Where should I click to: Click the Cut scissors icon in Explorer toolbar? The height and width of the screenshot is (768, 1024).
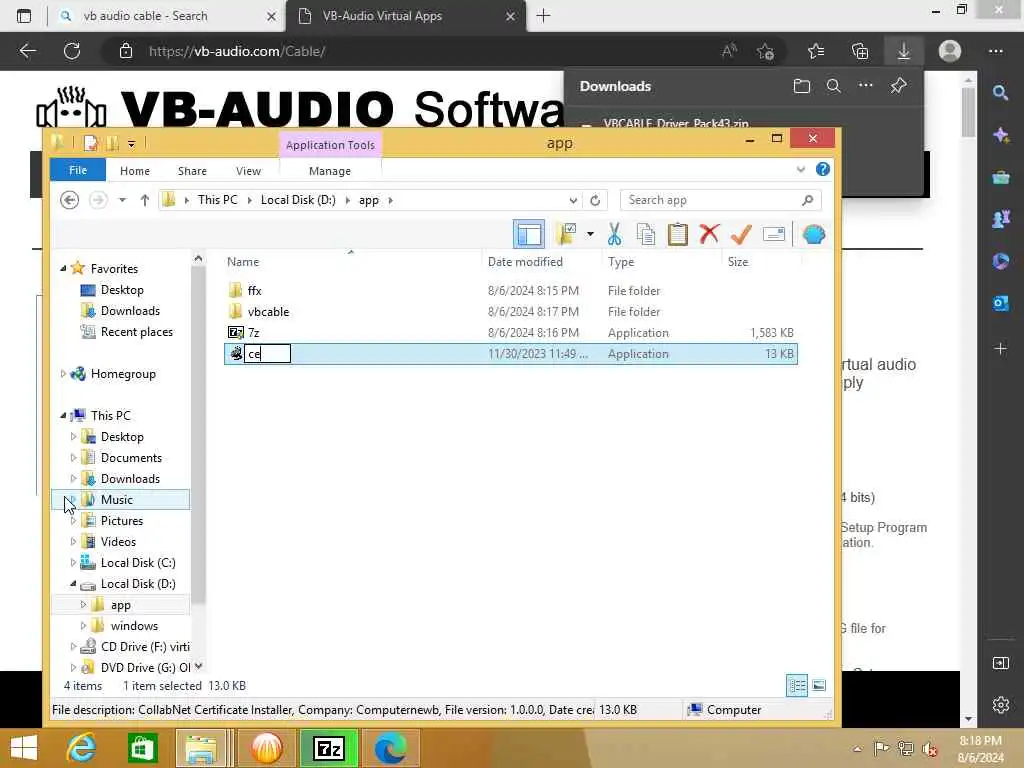(x=614, y=234)
